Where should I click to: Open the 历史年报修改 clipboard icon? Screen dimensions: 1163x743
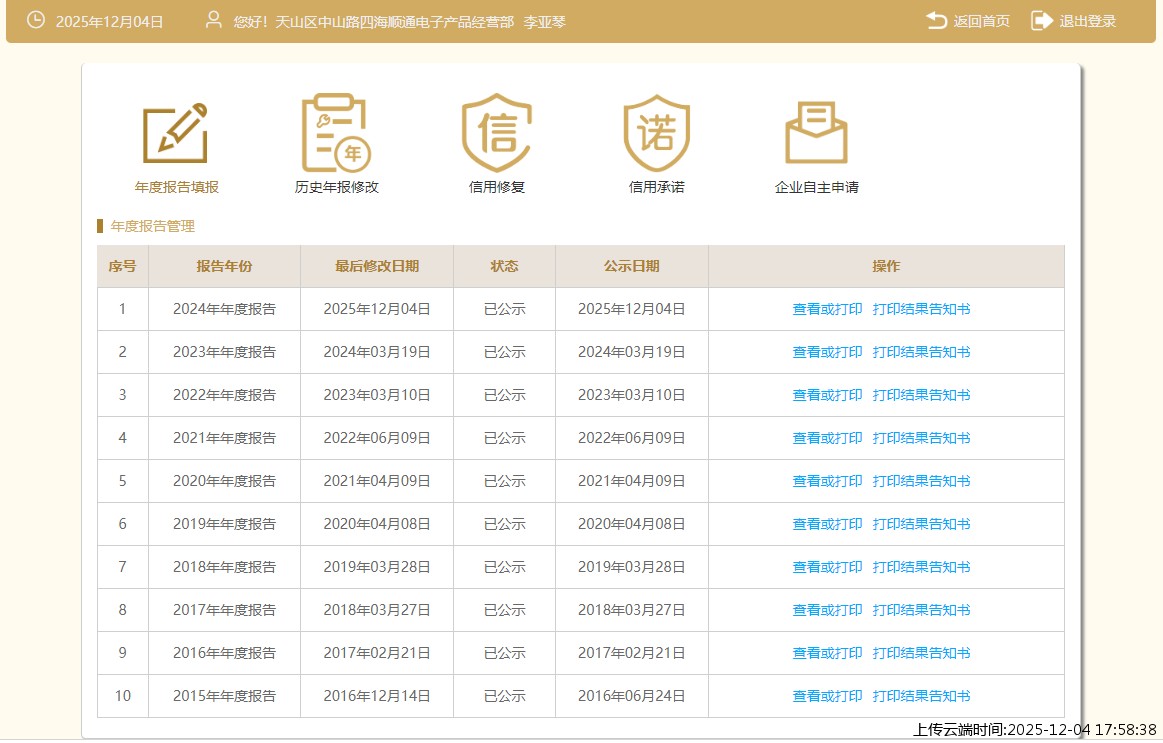pyautogui.click(x=336, y=133)
